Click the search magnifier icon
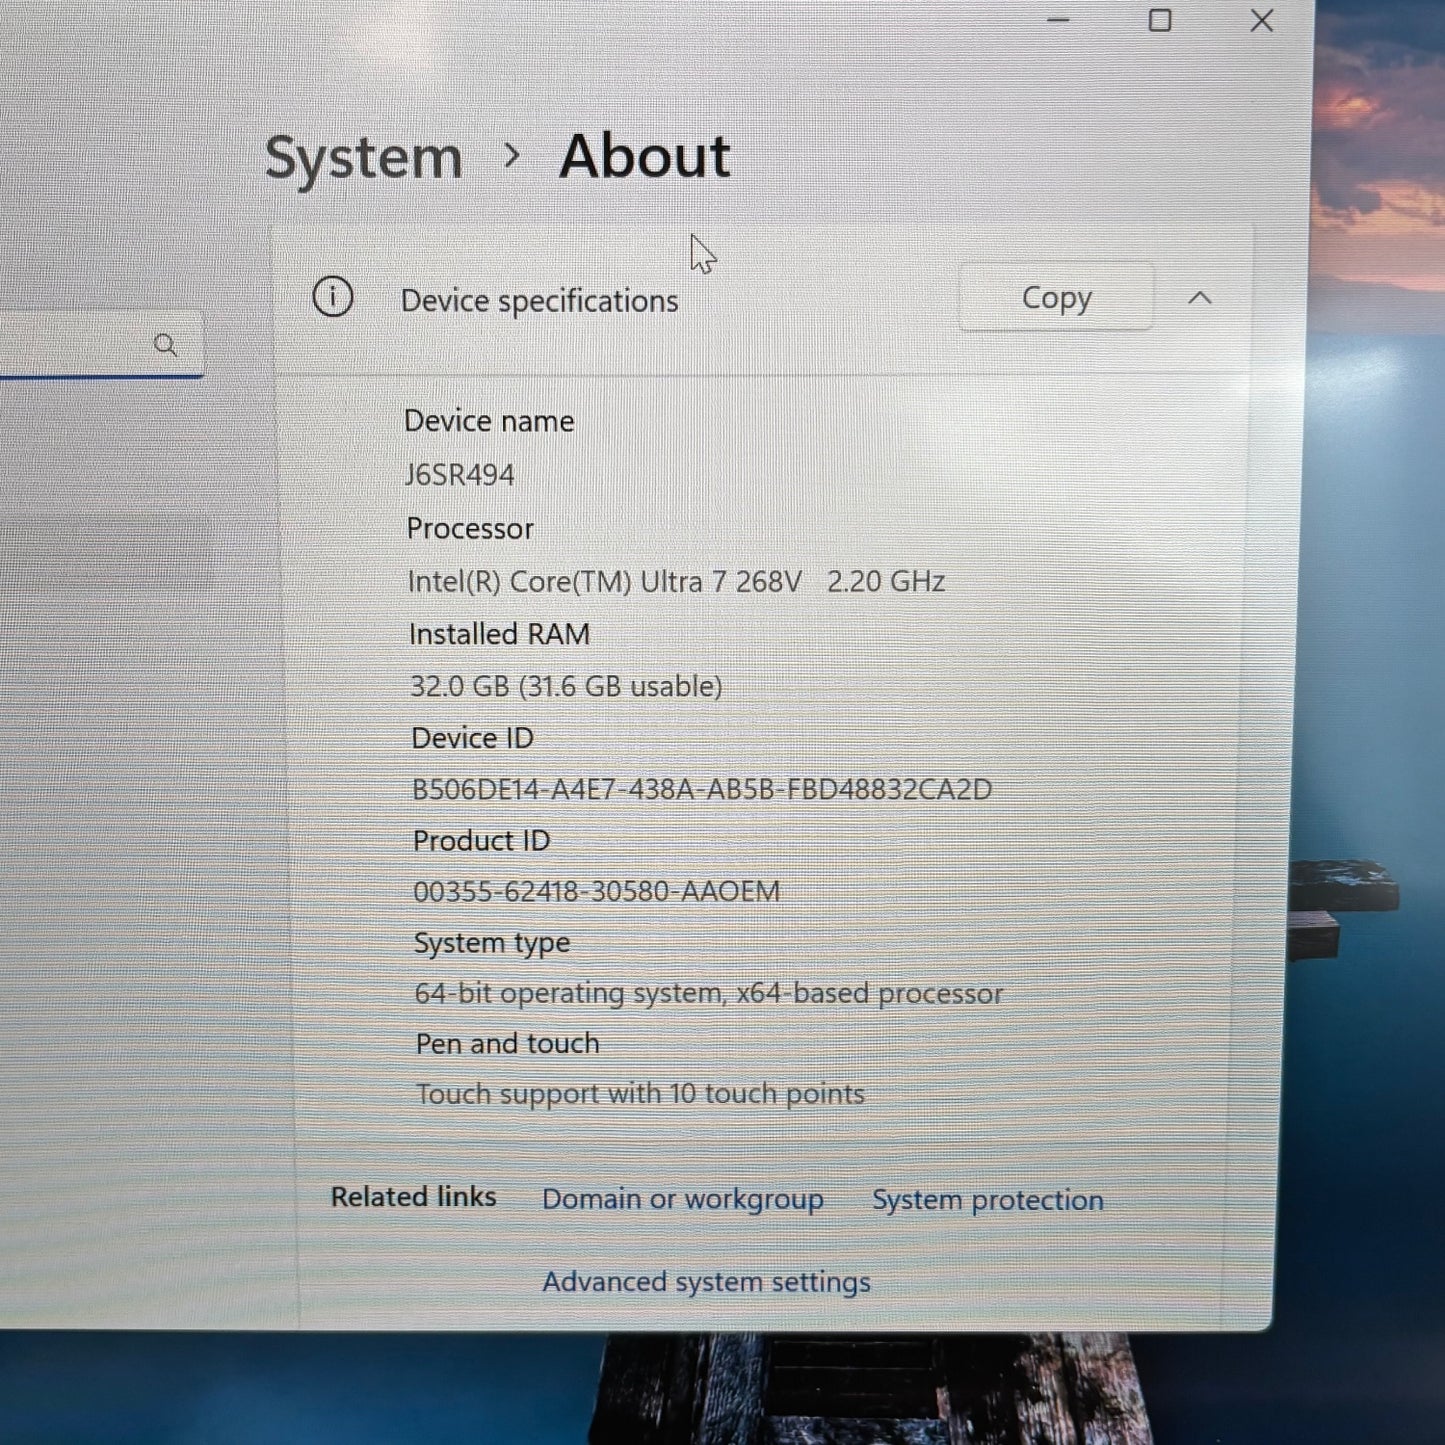 point(166,345)
